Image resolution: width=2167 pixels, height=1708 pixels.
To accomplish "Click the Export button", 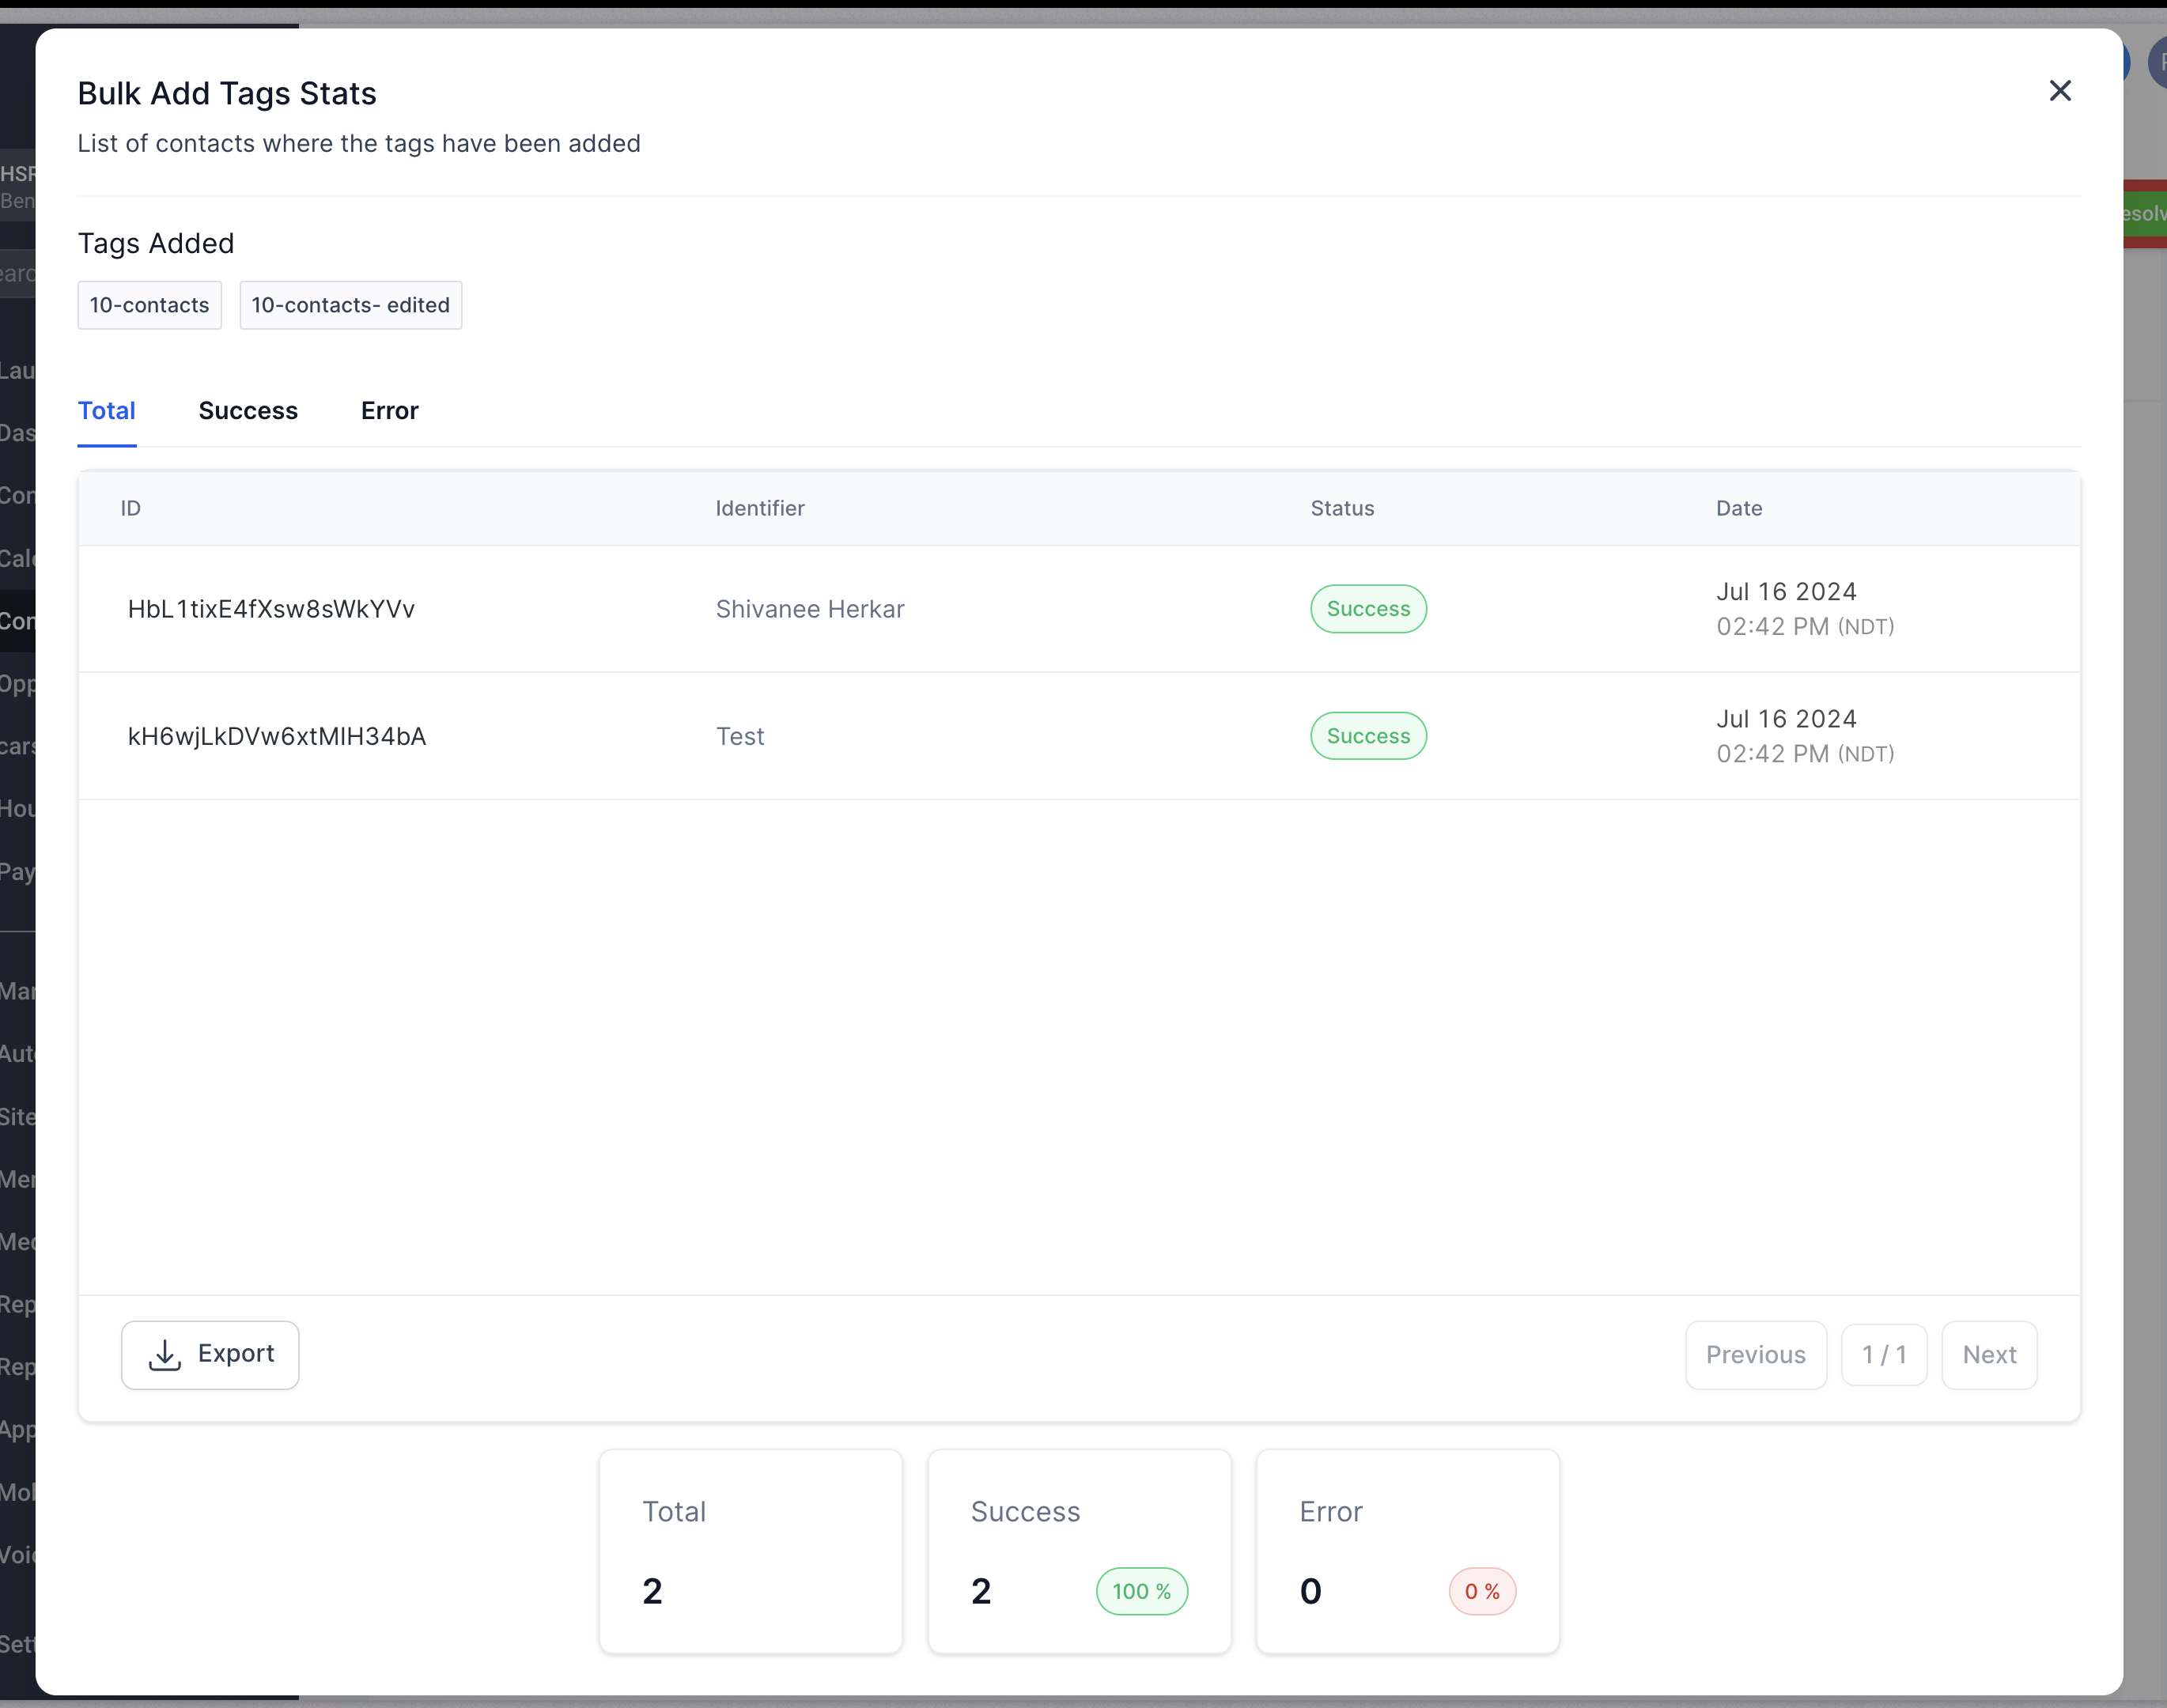I will coord(210,1354).
